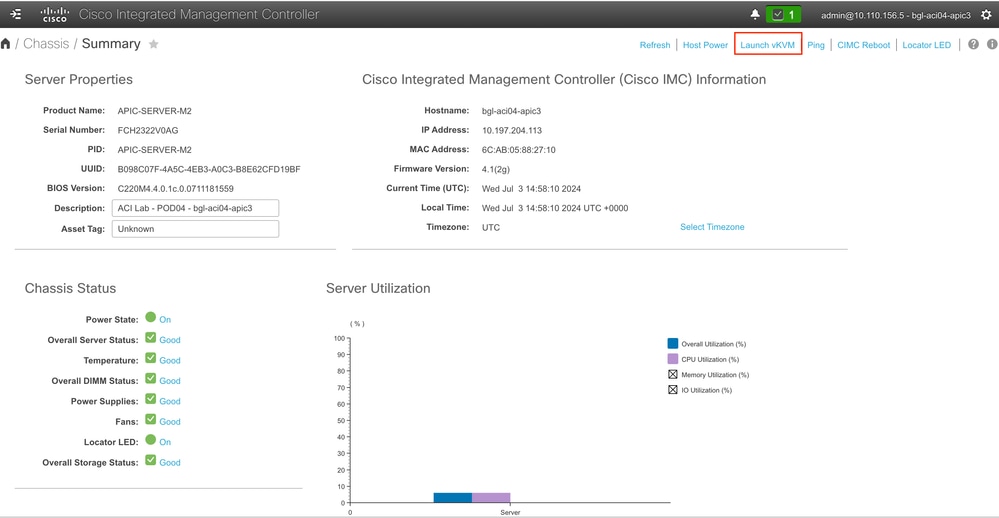Click the info circle icon
The width and height of the screenshot is (999, 518).
[x=992, y=45]
